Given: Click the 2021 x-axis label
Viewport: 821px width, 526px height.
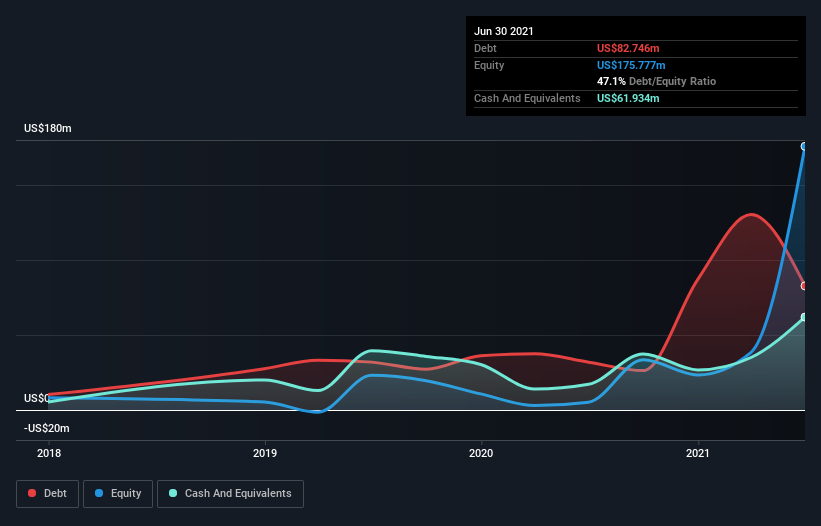Looking at the screenshot, I should pyautogui.click(x=697, y=453).
